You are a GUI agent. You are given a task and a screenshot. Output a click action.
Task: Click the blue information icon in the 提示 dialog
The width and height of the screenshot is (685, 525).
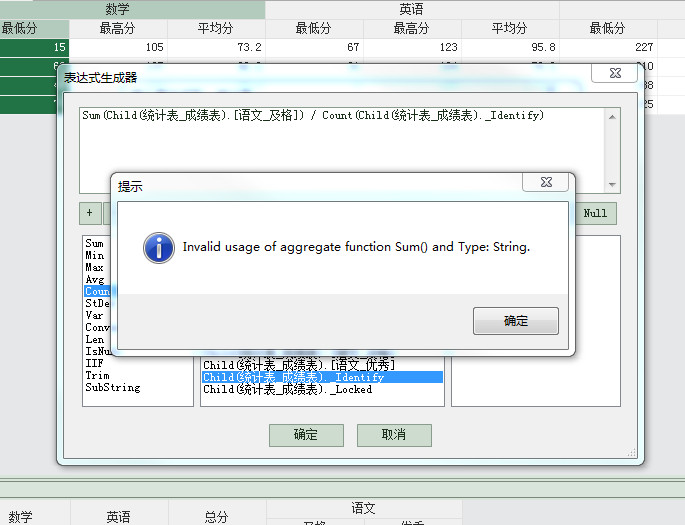tap(159, 248)
